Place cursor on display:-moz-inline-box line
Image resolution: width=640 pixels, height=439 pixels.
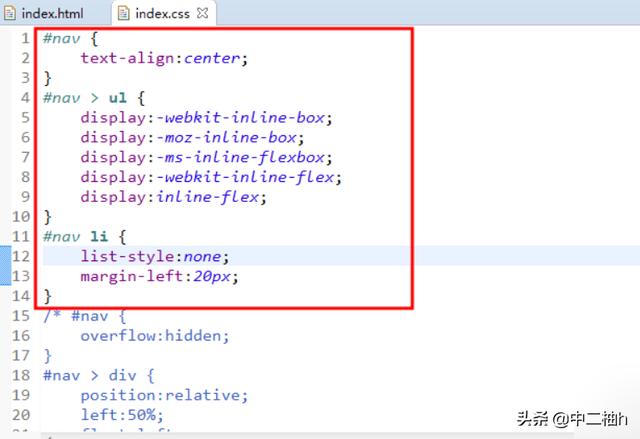point(192,137)
